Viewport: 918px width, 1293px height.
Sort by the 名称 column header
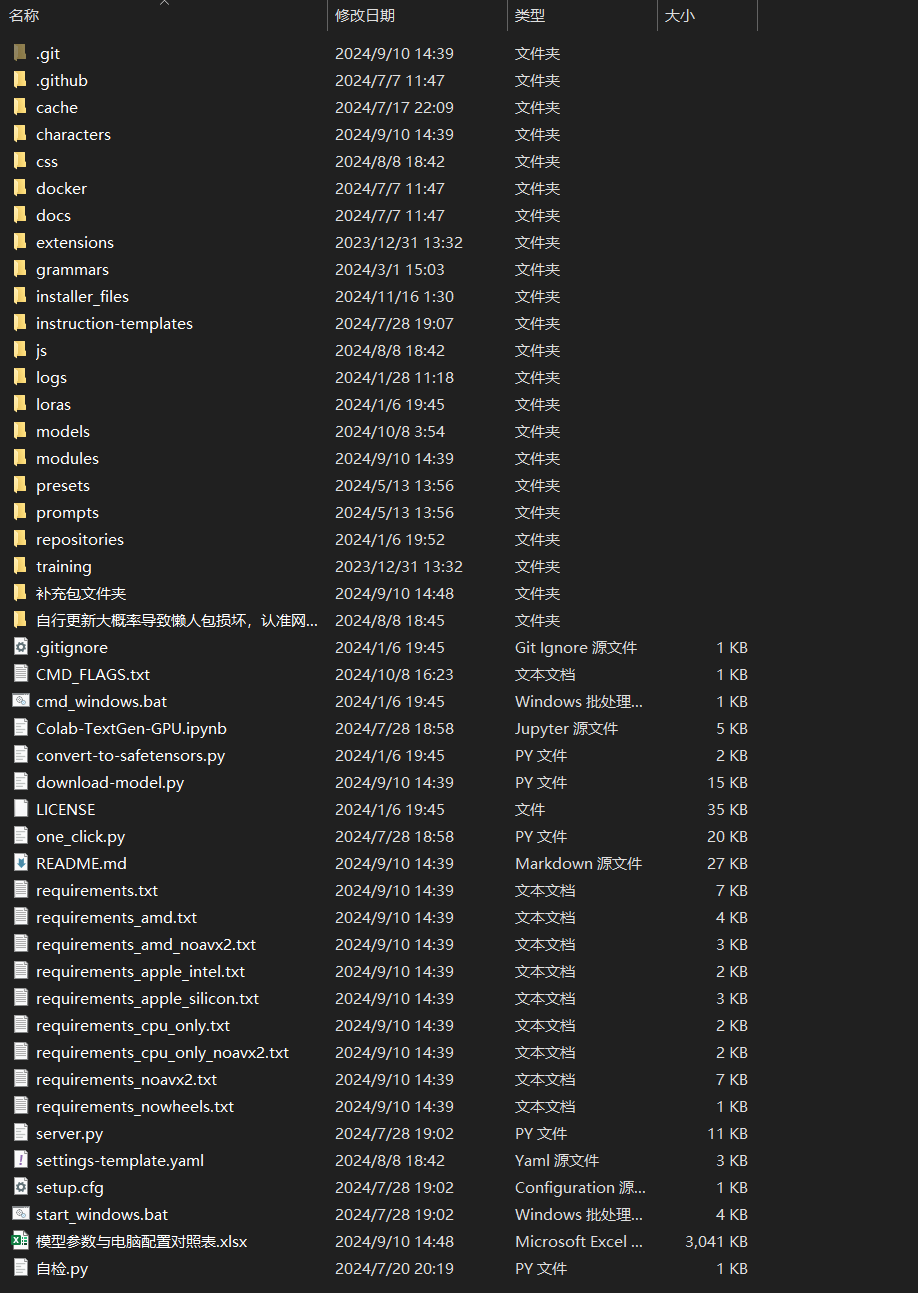click(x=24, y=15)
